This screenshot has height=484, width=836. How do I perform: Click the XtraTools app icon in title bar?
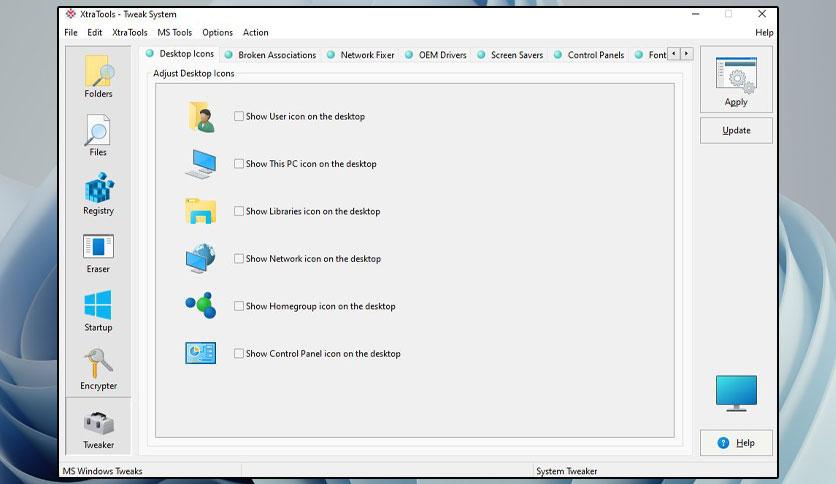click(70, 14)
